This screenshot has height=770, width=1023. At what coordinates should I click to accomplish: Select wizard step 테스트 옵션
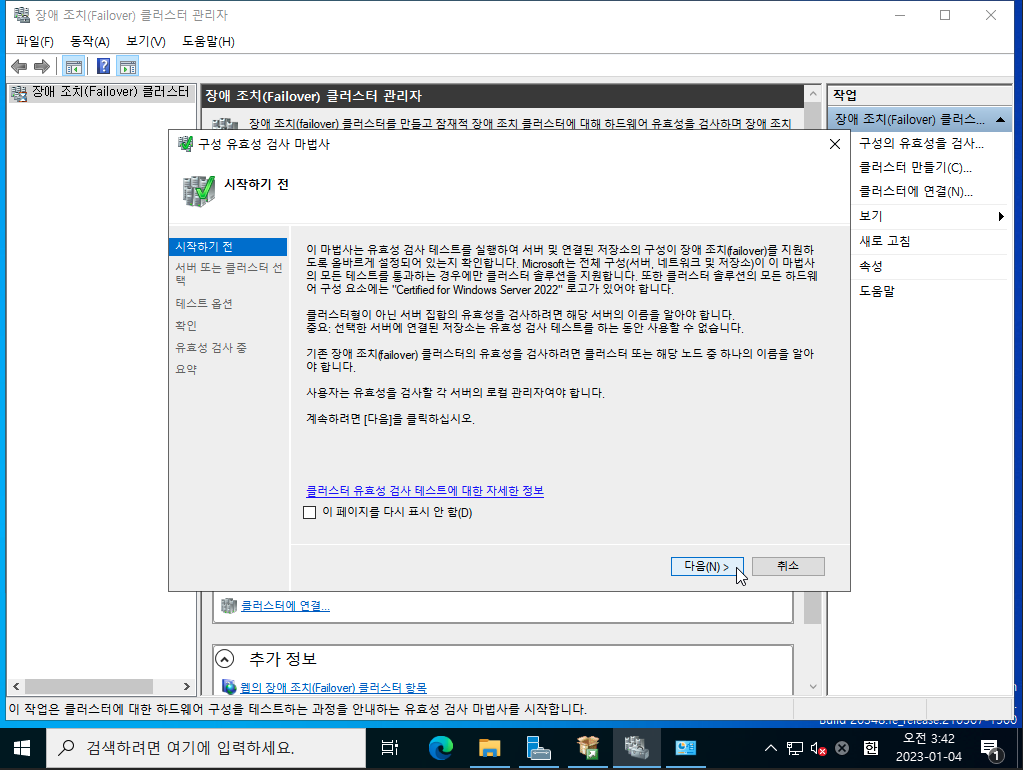click(x=204, y=303)
